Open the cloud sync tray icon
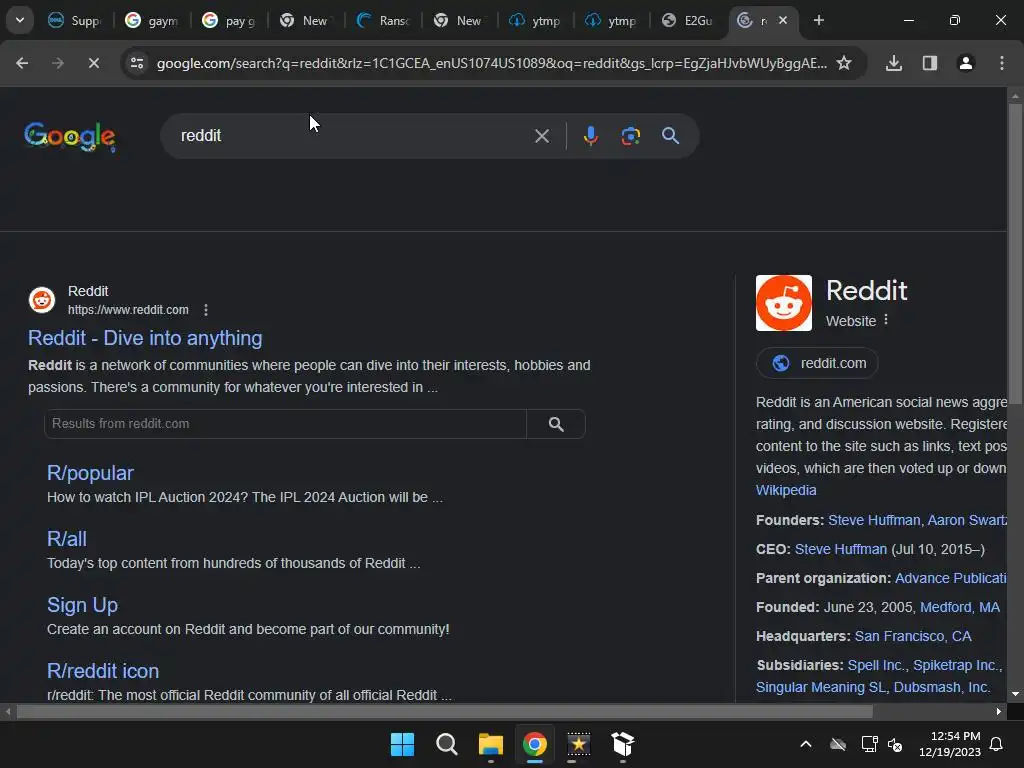1024x768 pixels. pyautogui.click(x=838, y=744)
